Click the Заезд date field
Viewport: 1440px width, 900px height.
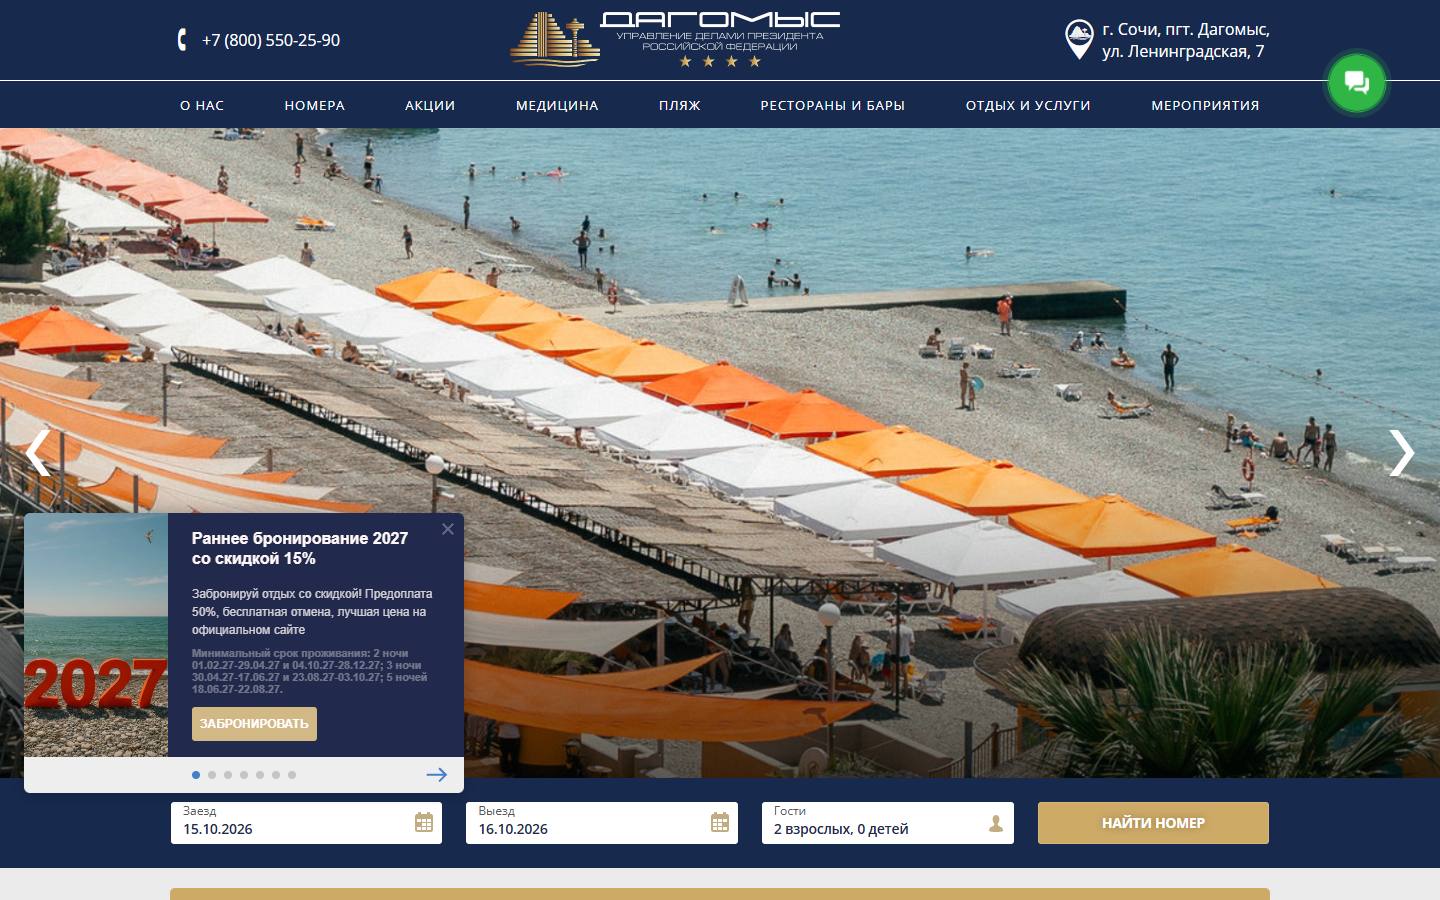[306, 823]
